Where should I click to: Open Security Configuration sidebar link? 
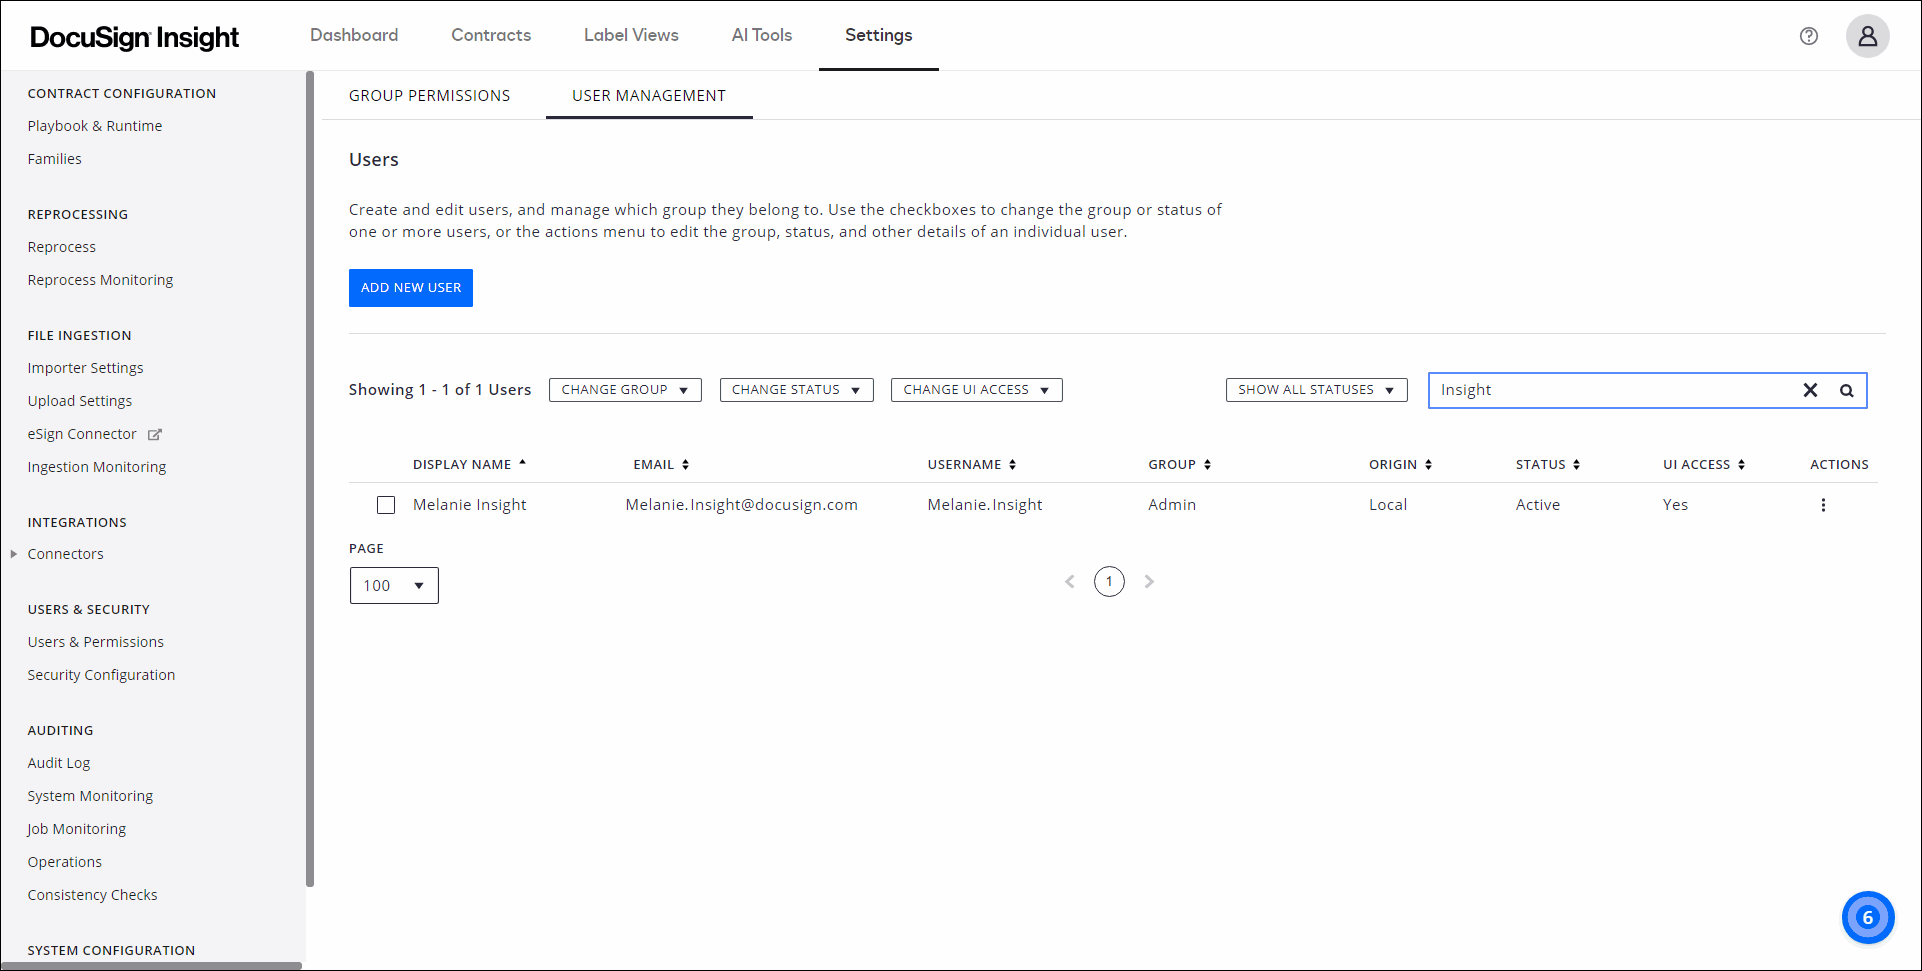click(x=101, y=675)
